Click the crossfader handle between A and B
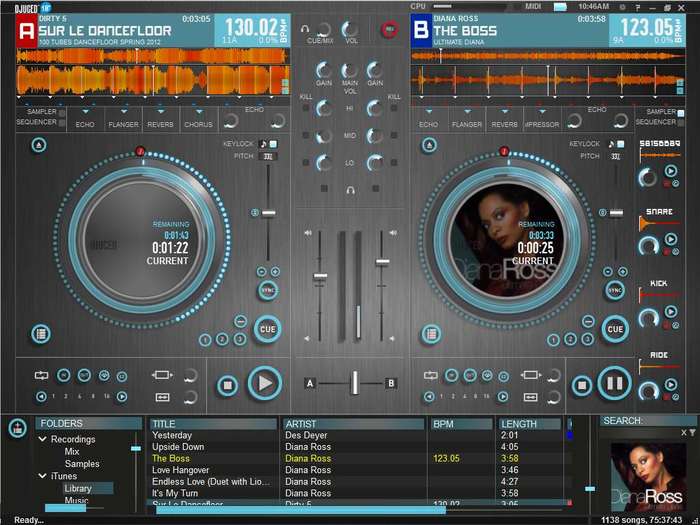 355,383
